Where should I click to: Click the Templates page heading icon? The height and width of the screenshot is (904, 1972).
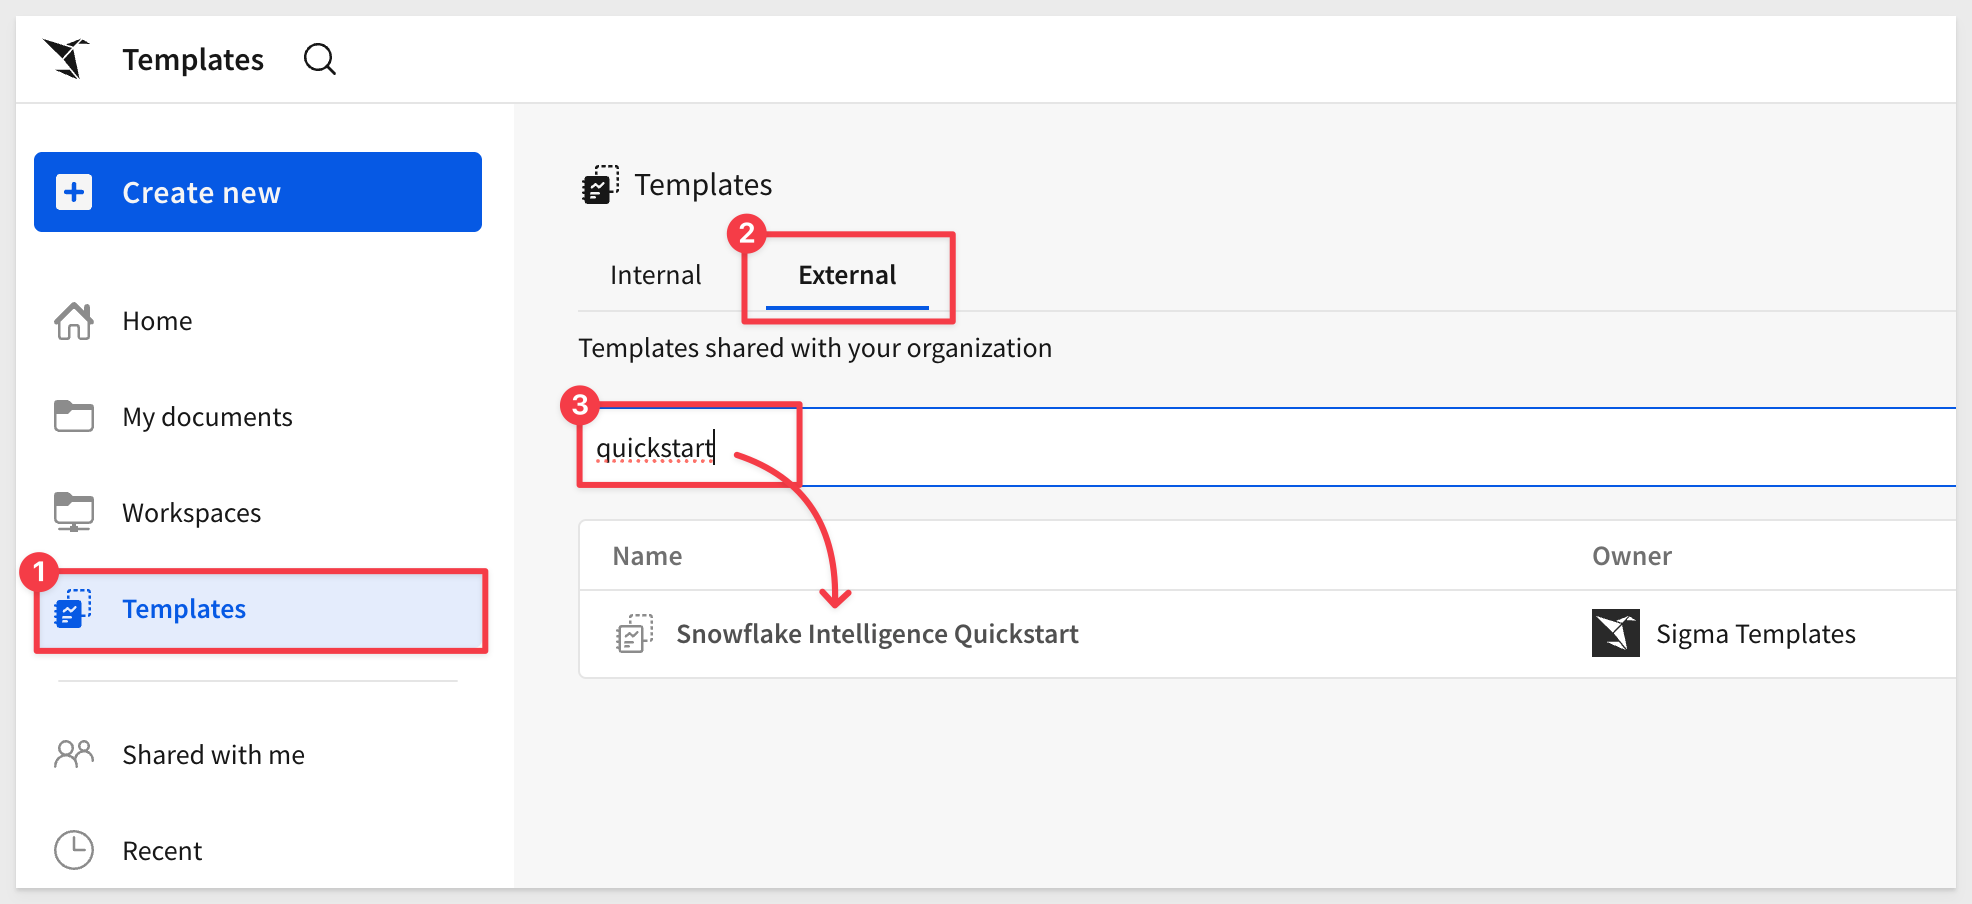click(x=600, y=185)
